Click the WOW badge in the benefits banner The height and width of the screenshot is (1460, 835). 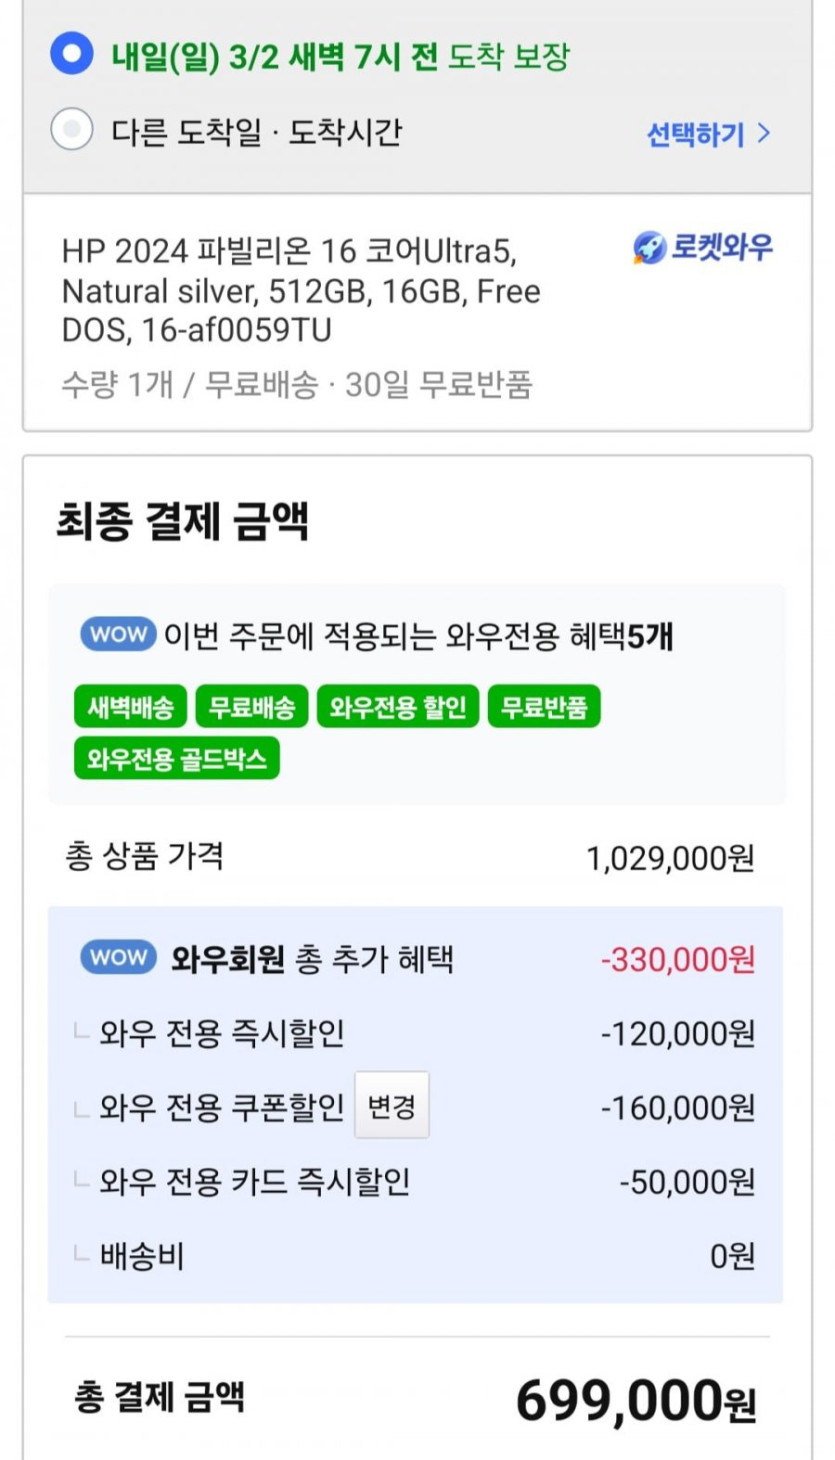pyautogui.click(x=118, y=635)
